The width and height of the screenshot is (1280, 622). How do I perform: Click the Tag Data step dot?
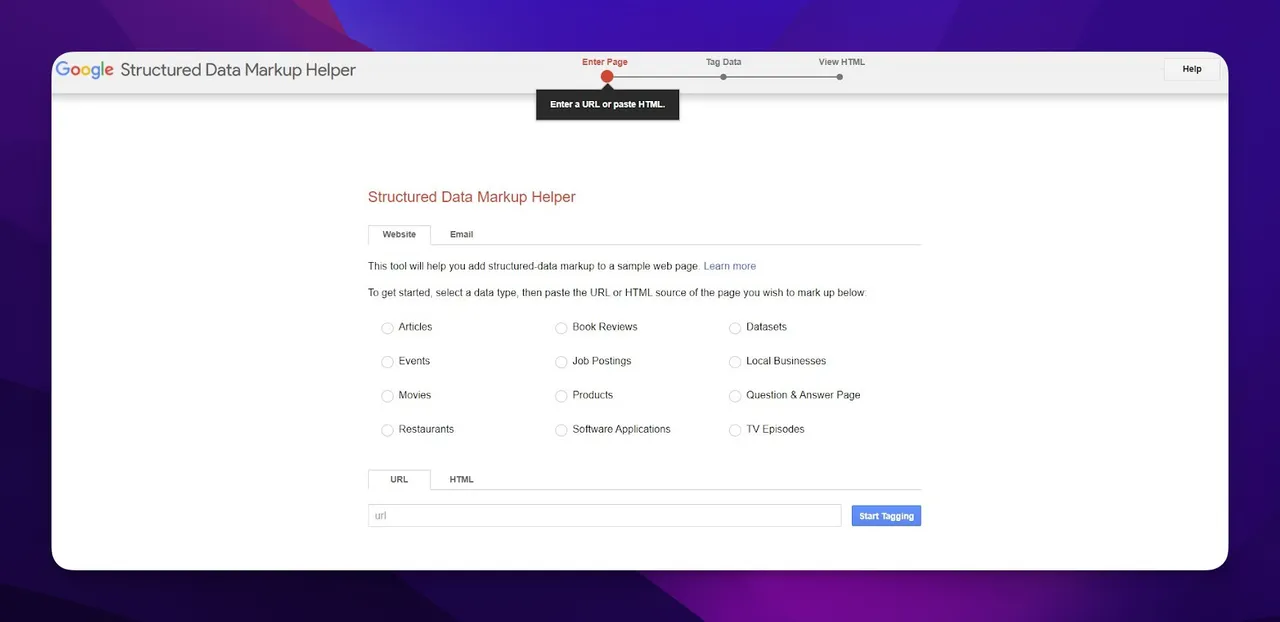click(x=723, y=77)
